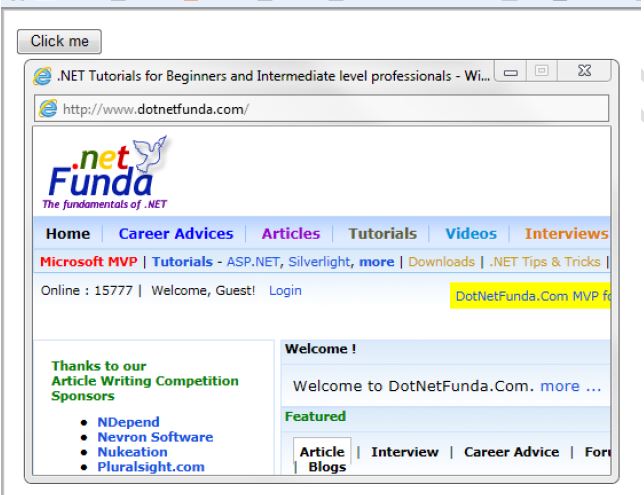The height and width of the screenshot is (495, 644).
Task: Click the bold Tutorials link in sub-navigation
Action: pos(182,262)
